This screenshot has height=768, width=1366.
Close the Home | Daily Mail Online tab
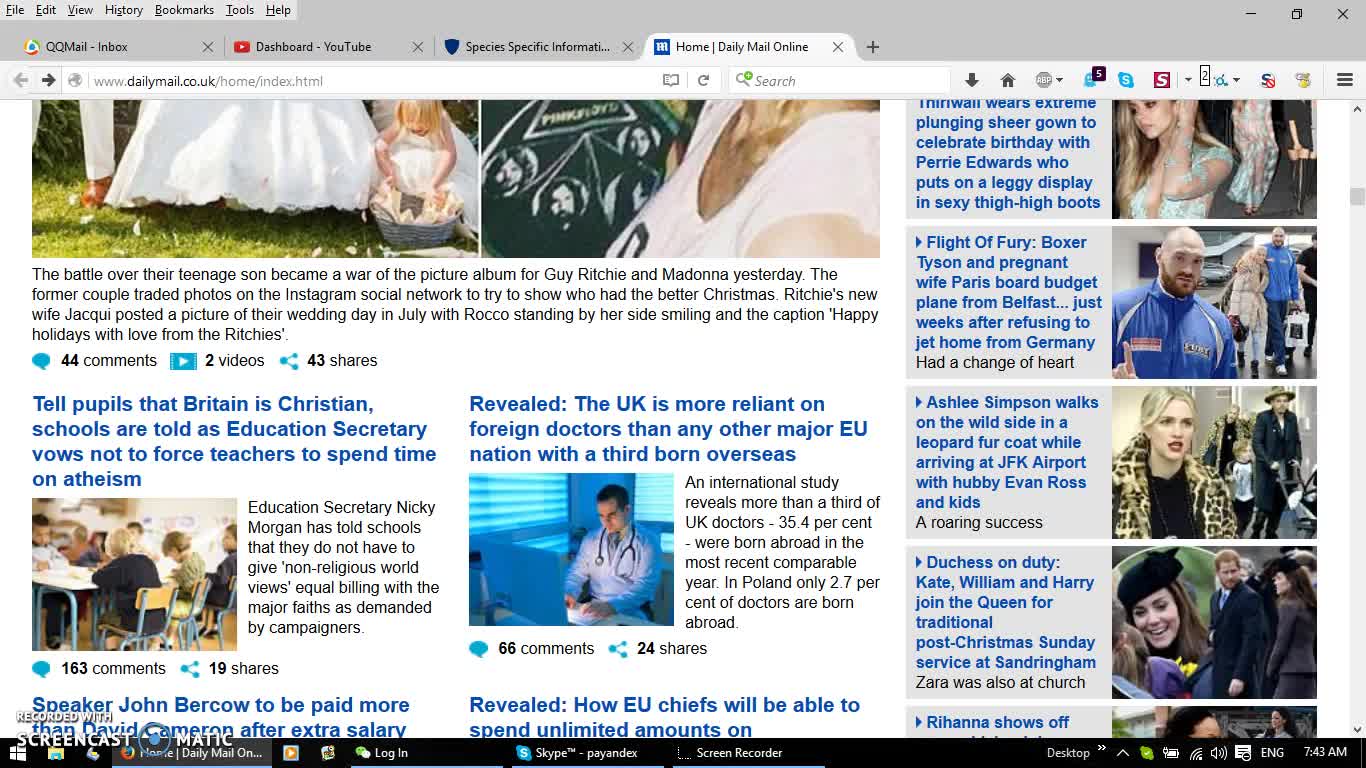click(x=838, y=46)
